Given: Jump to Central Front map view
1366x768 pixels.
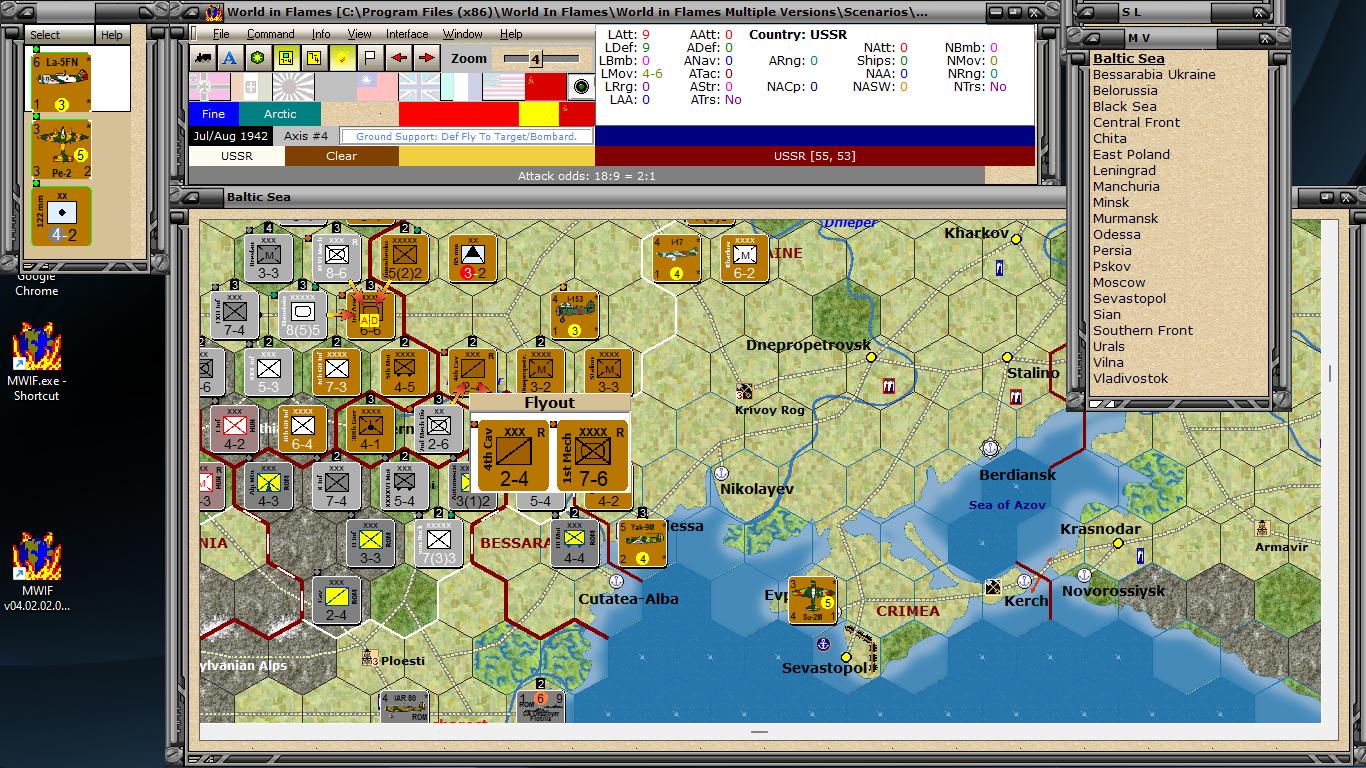Looking at the screenshot, I should tap(1136, 123).
